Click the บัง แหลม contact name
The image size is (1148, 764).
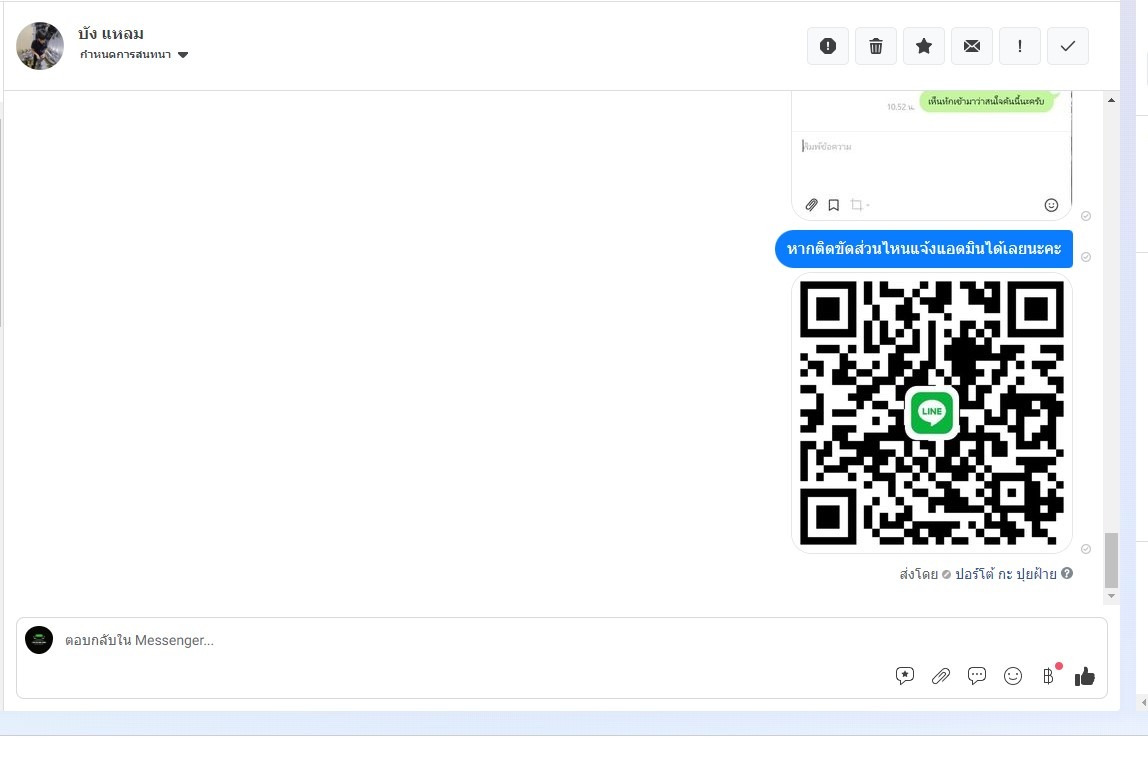111,34
